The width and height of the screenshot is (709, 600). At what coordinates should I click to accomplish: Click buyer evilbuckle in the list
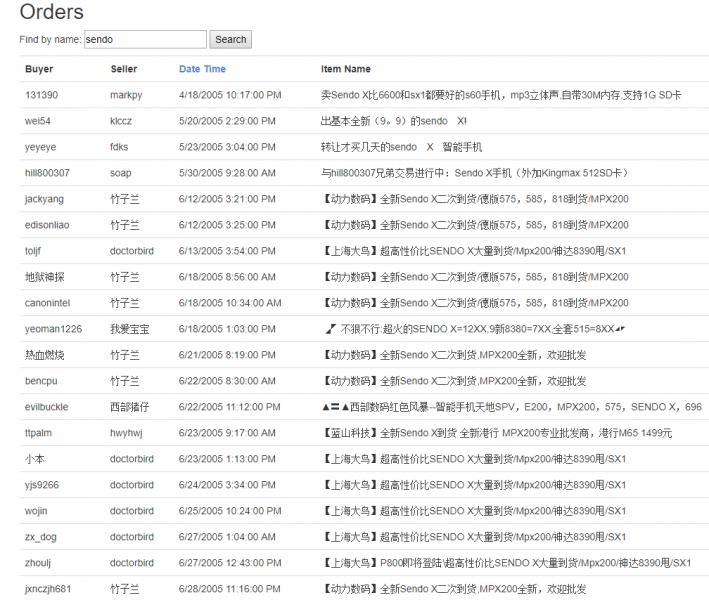coord(47,407)
